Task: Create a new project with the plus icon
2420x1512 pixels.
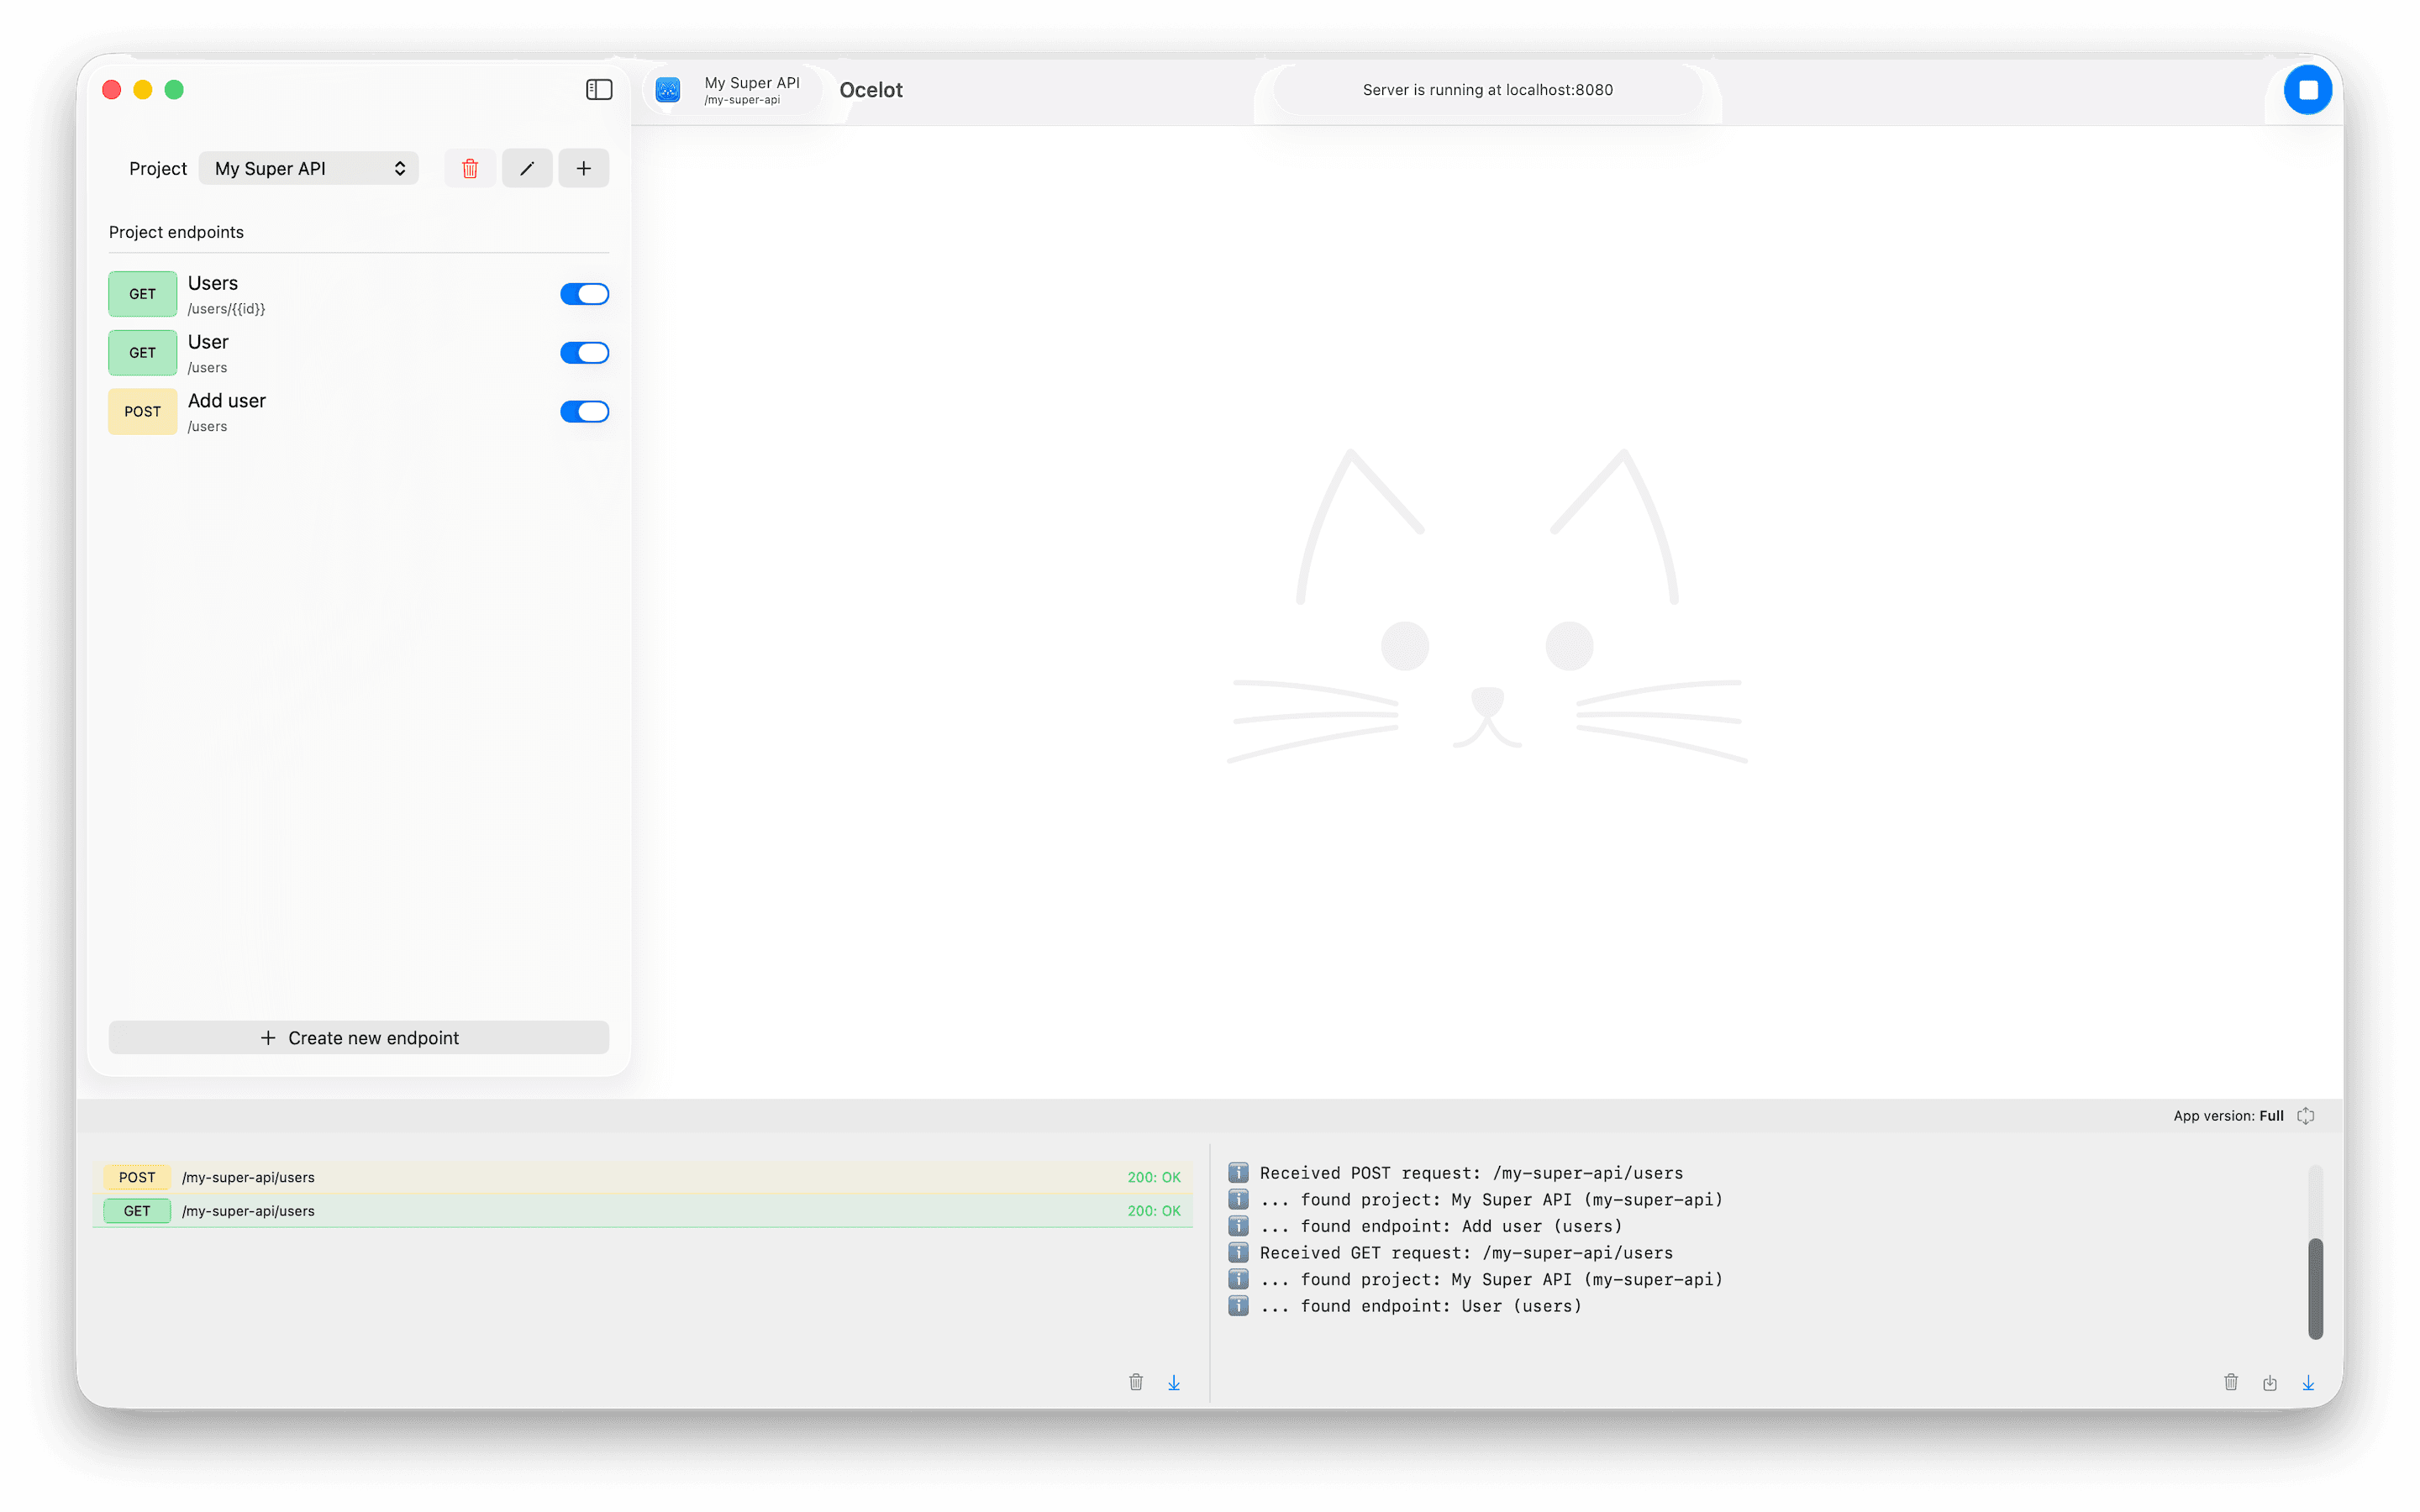Action: tap(584, 168)
